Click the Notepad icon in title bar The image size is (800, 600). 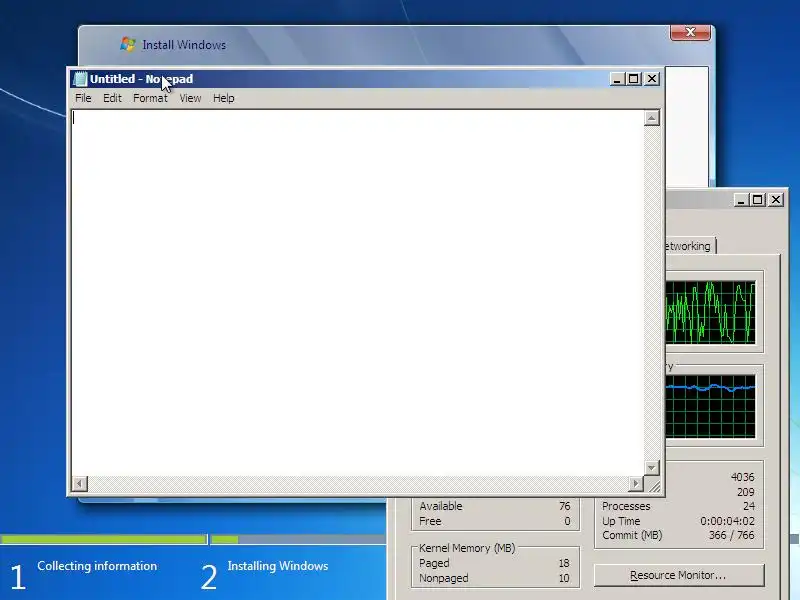point(80,79)
